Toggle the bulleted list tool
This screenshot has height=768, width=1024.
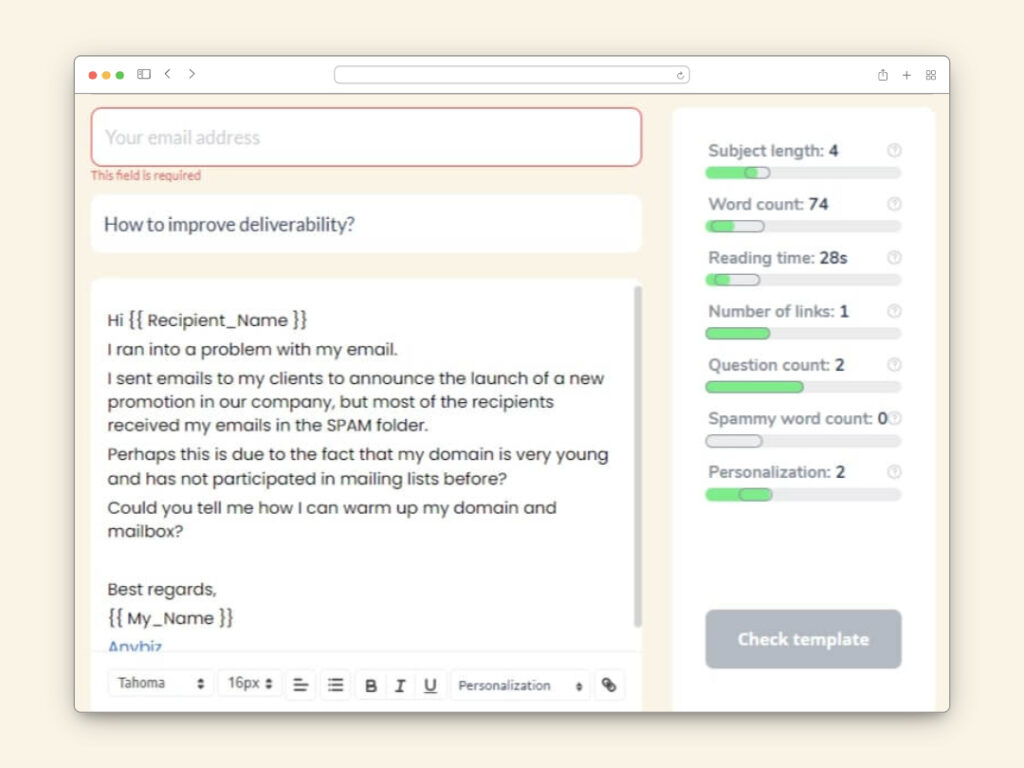click(336, 685)
